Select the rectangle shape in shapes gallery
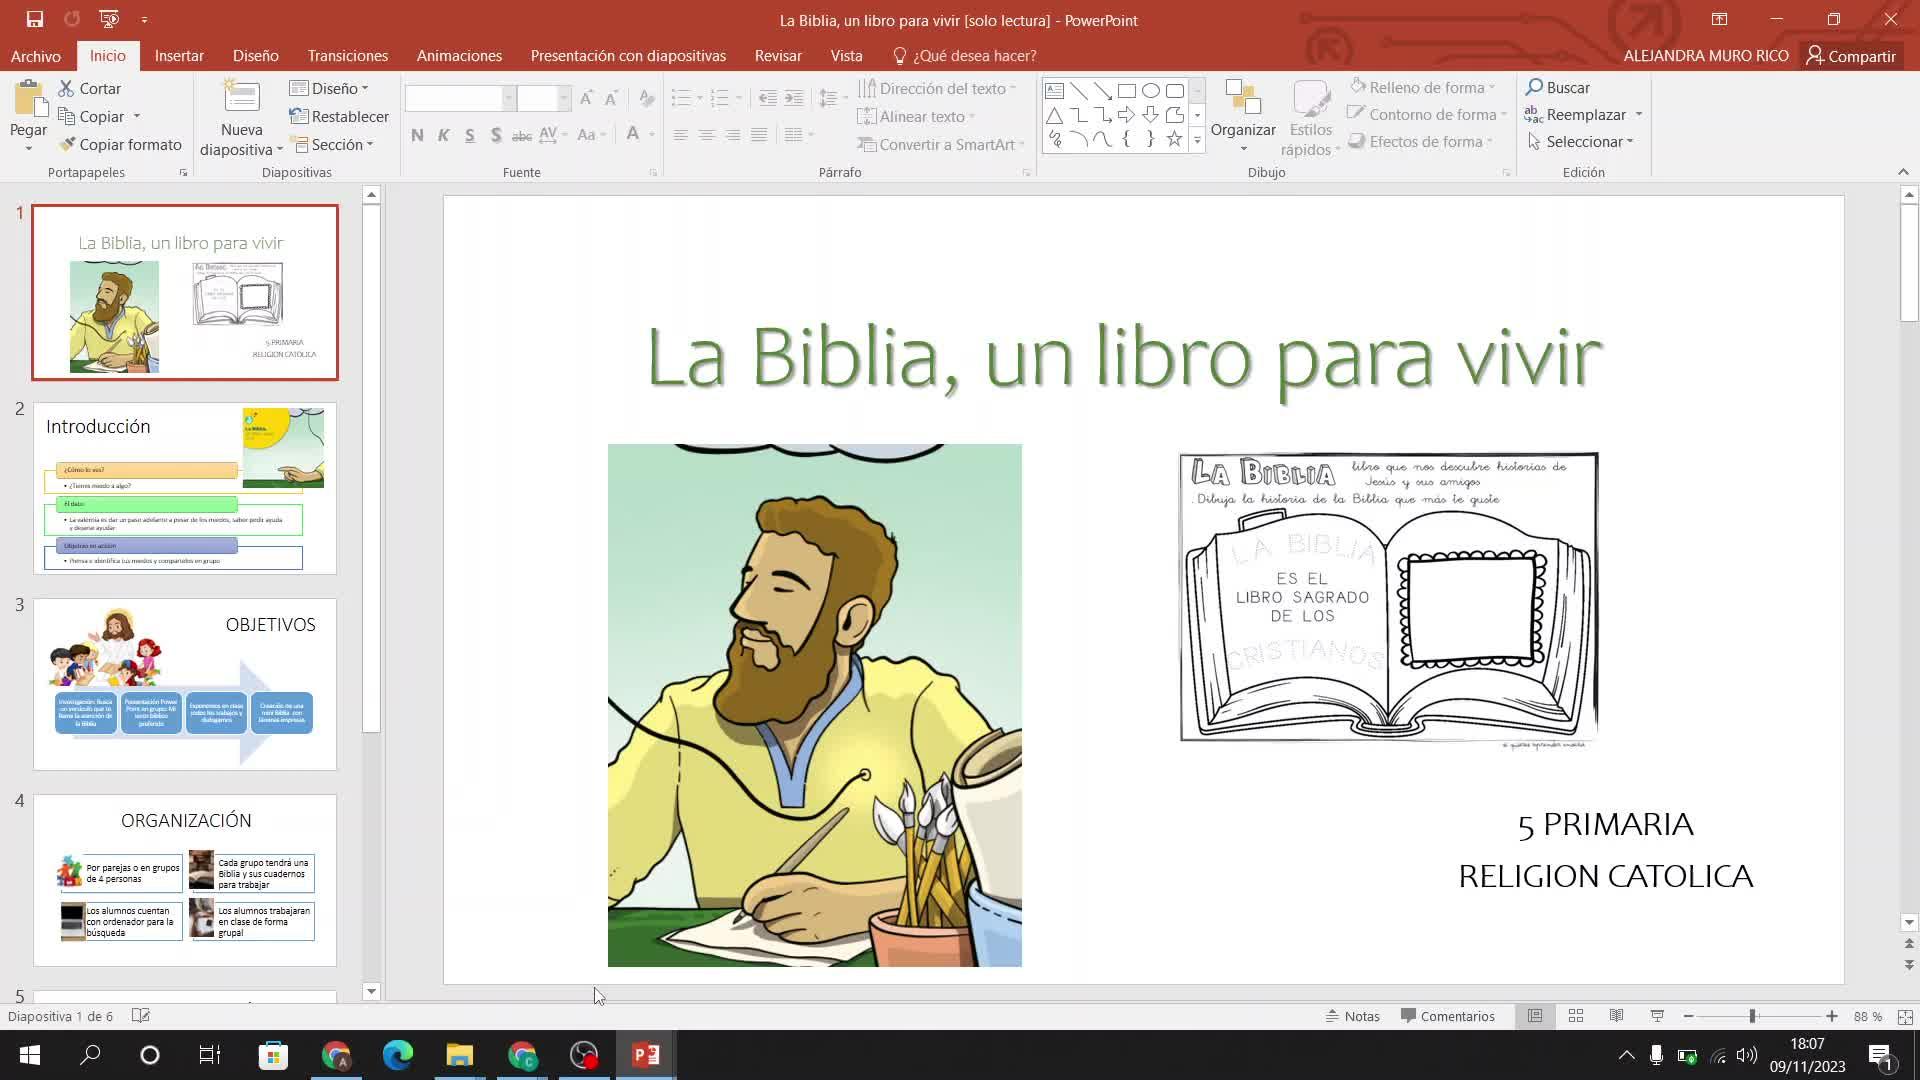This screenshot has height=1080, width=1920. pyautogui.click(x=1126, y=90)
